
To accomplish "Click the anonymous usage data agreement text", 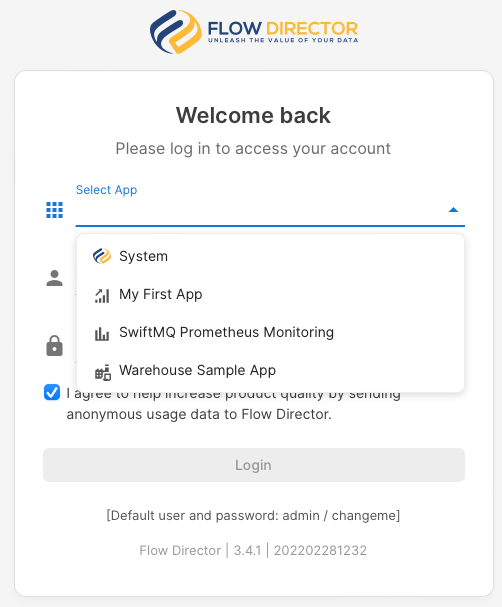I will click(x=233, y=404).
